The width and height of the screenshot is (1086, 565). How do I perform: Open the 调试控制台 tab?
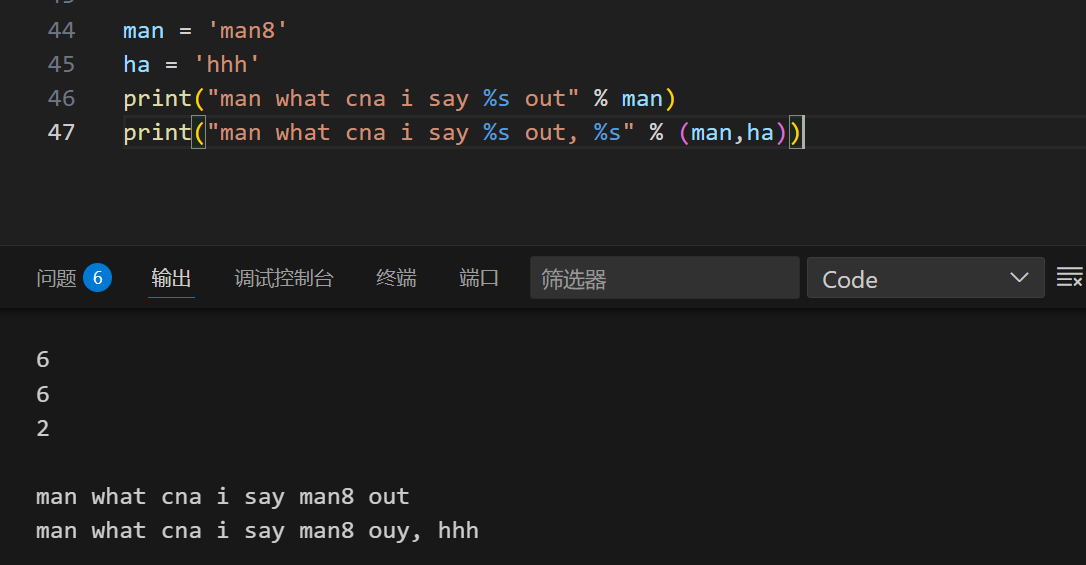pyautogui.click(x=284, y=279)
